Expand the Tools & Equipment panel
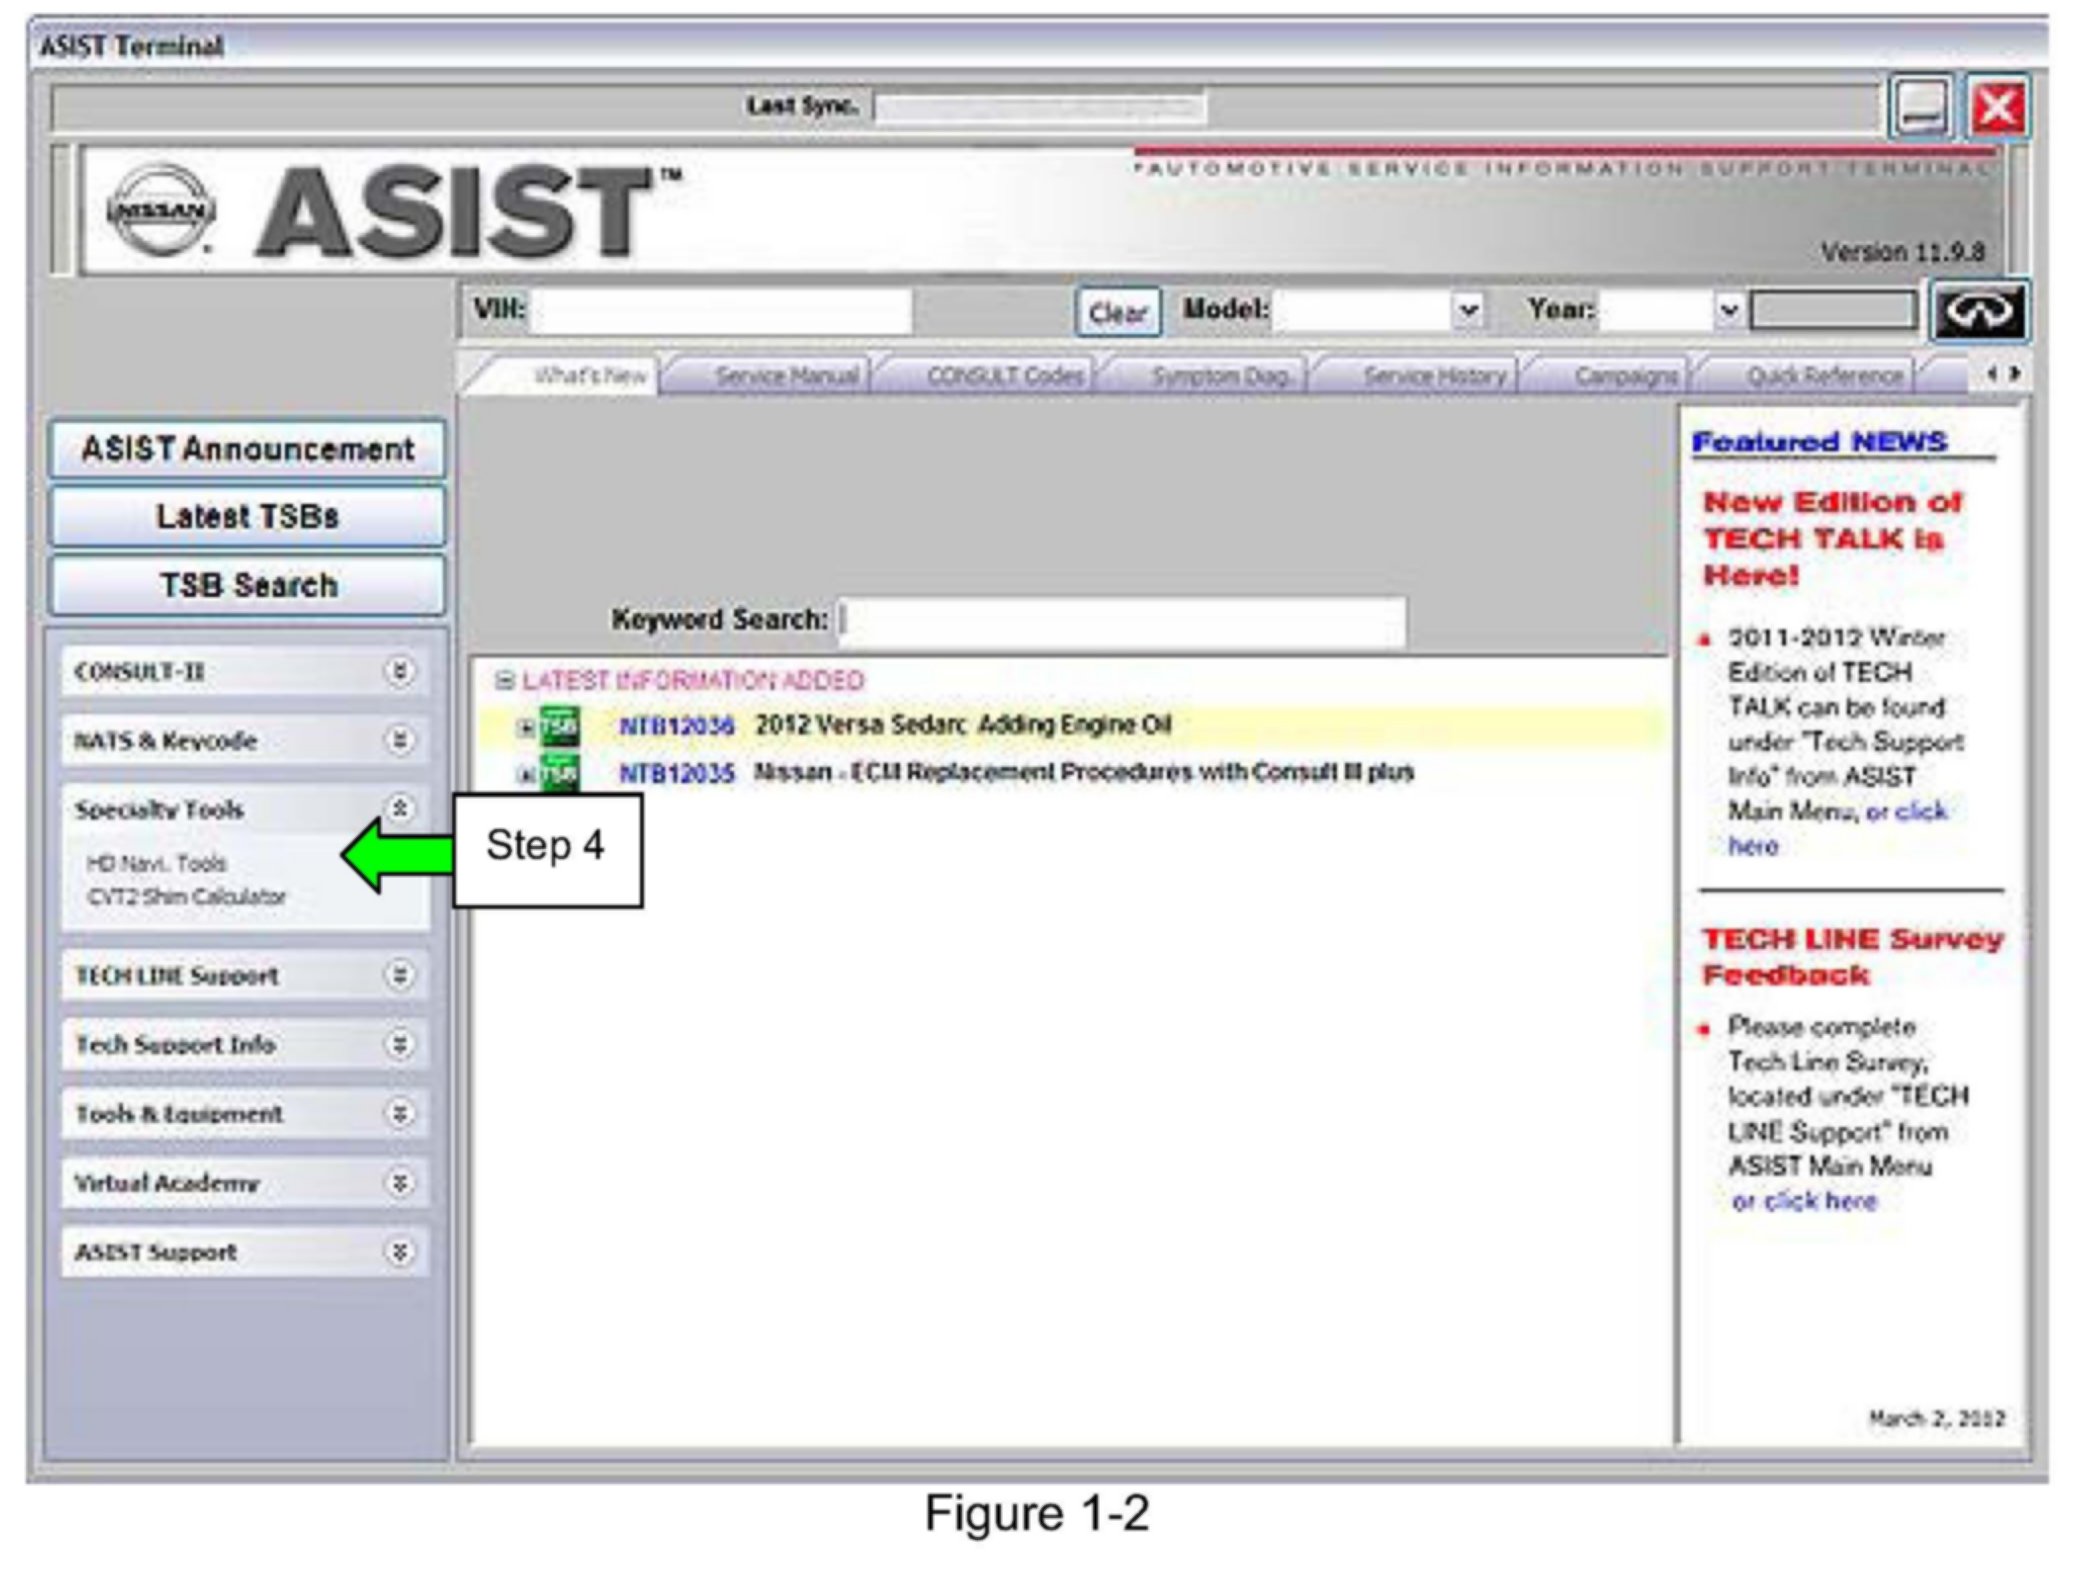Screen dimensions: 2077x1581 point(399,1113)
